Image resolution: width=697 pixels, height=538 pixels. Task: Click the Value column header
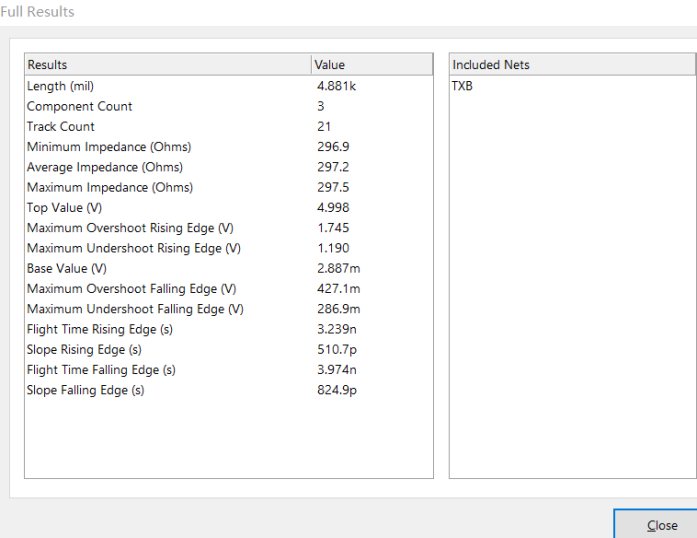coord(372,64)
